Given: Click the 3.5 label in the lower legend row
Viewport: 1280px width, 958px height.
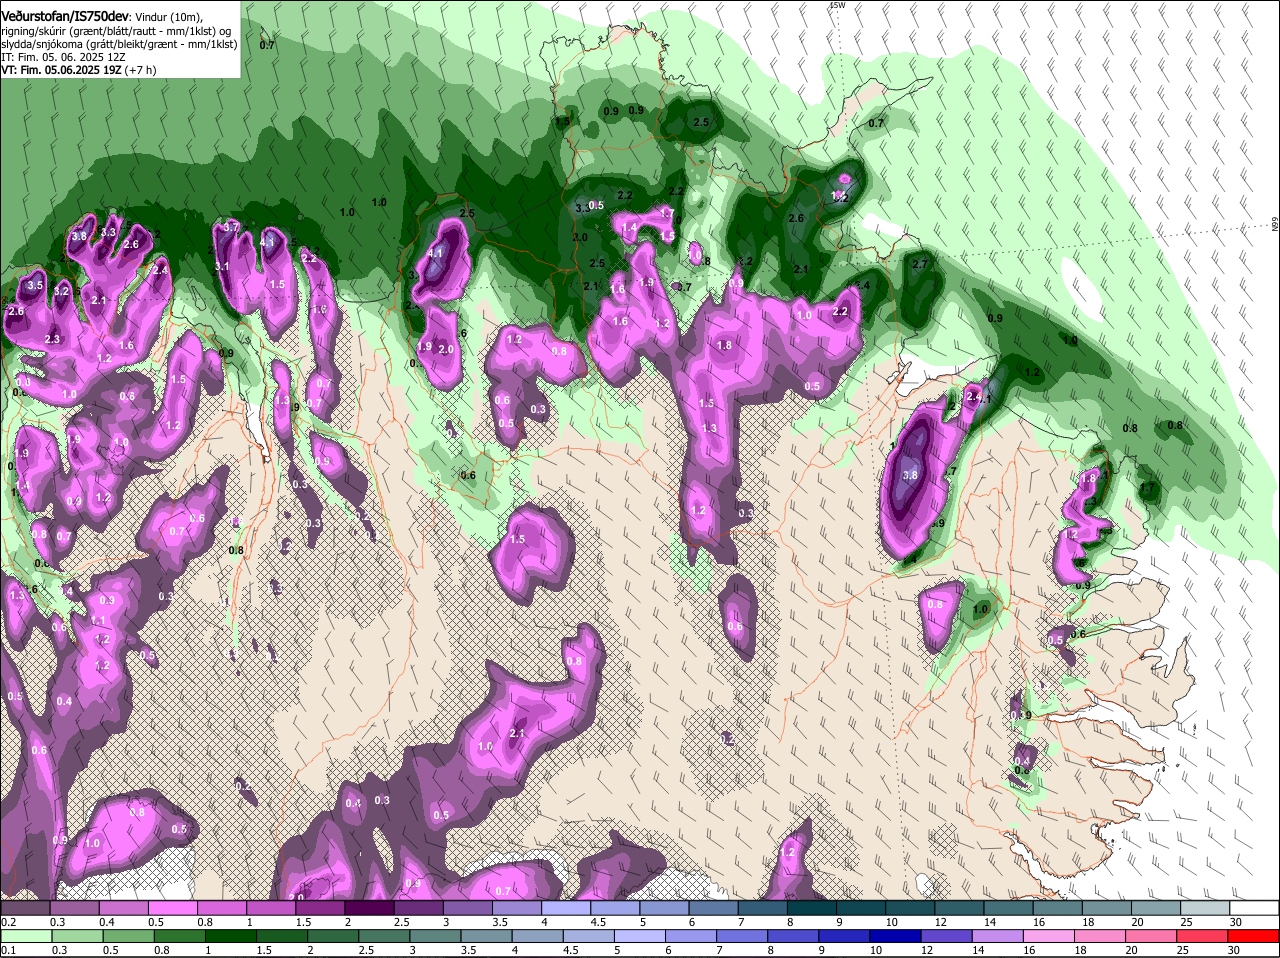Looking at the screenshot, I should pyautogui.click(x=468, y=950).
